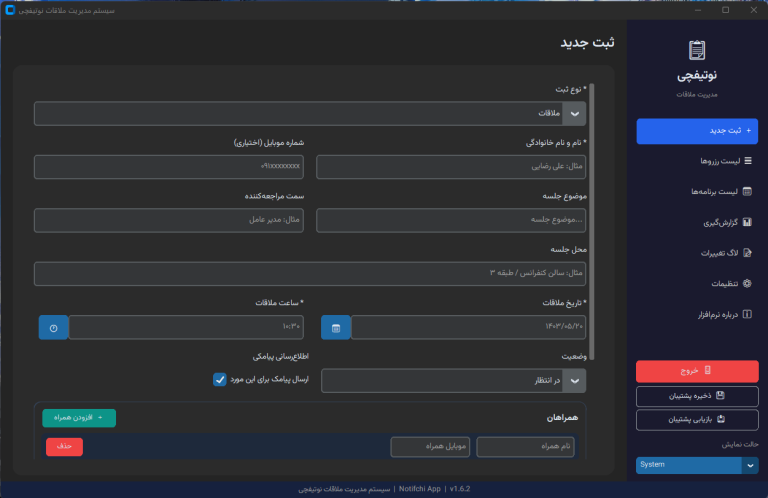
Task: Click the حالت نمایش label
Action: 740,445
